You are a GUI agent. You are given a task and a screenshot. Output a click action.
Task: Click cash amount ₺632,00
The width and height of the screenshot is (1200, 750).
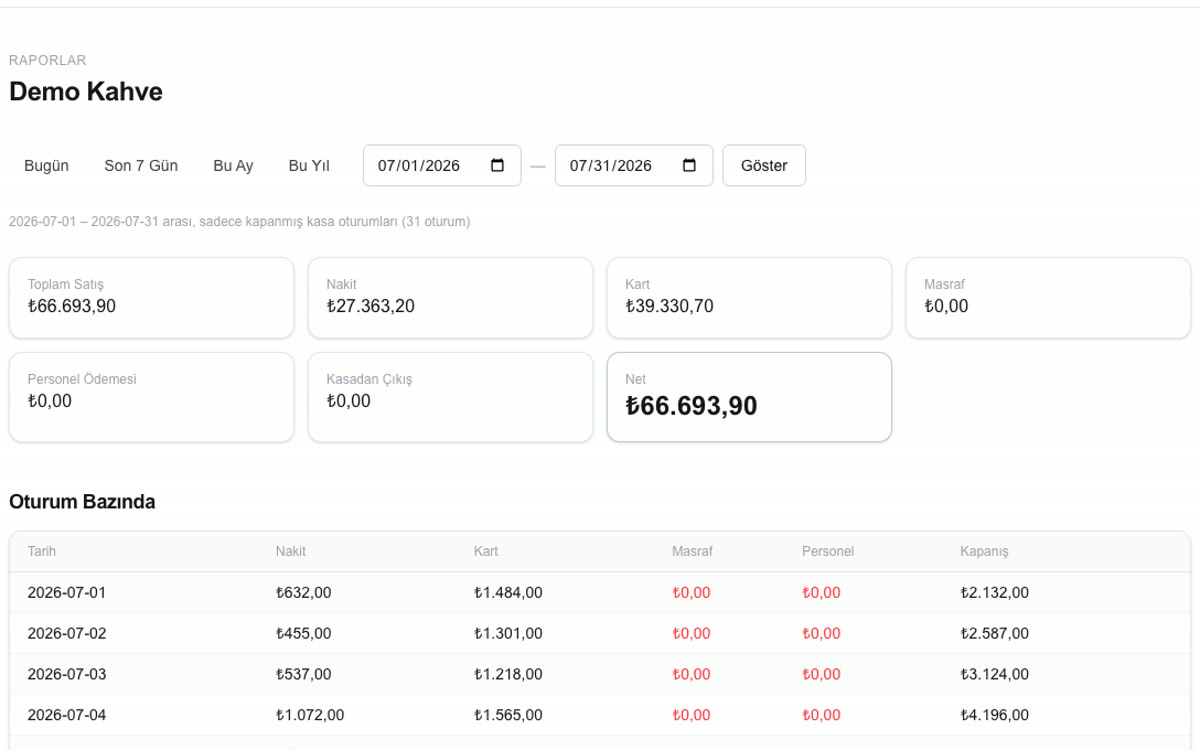(303, 593)
